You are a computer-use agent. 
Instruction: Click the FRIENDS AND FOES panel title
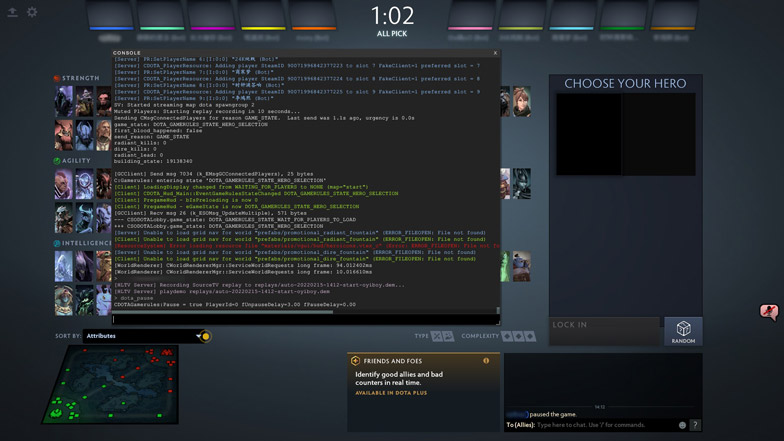click(x=392, y=361)
